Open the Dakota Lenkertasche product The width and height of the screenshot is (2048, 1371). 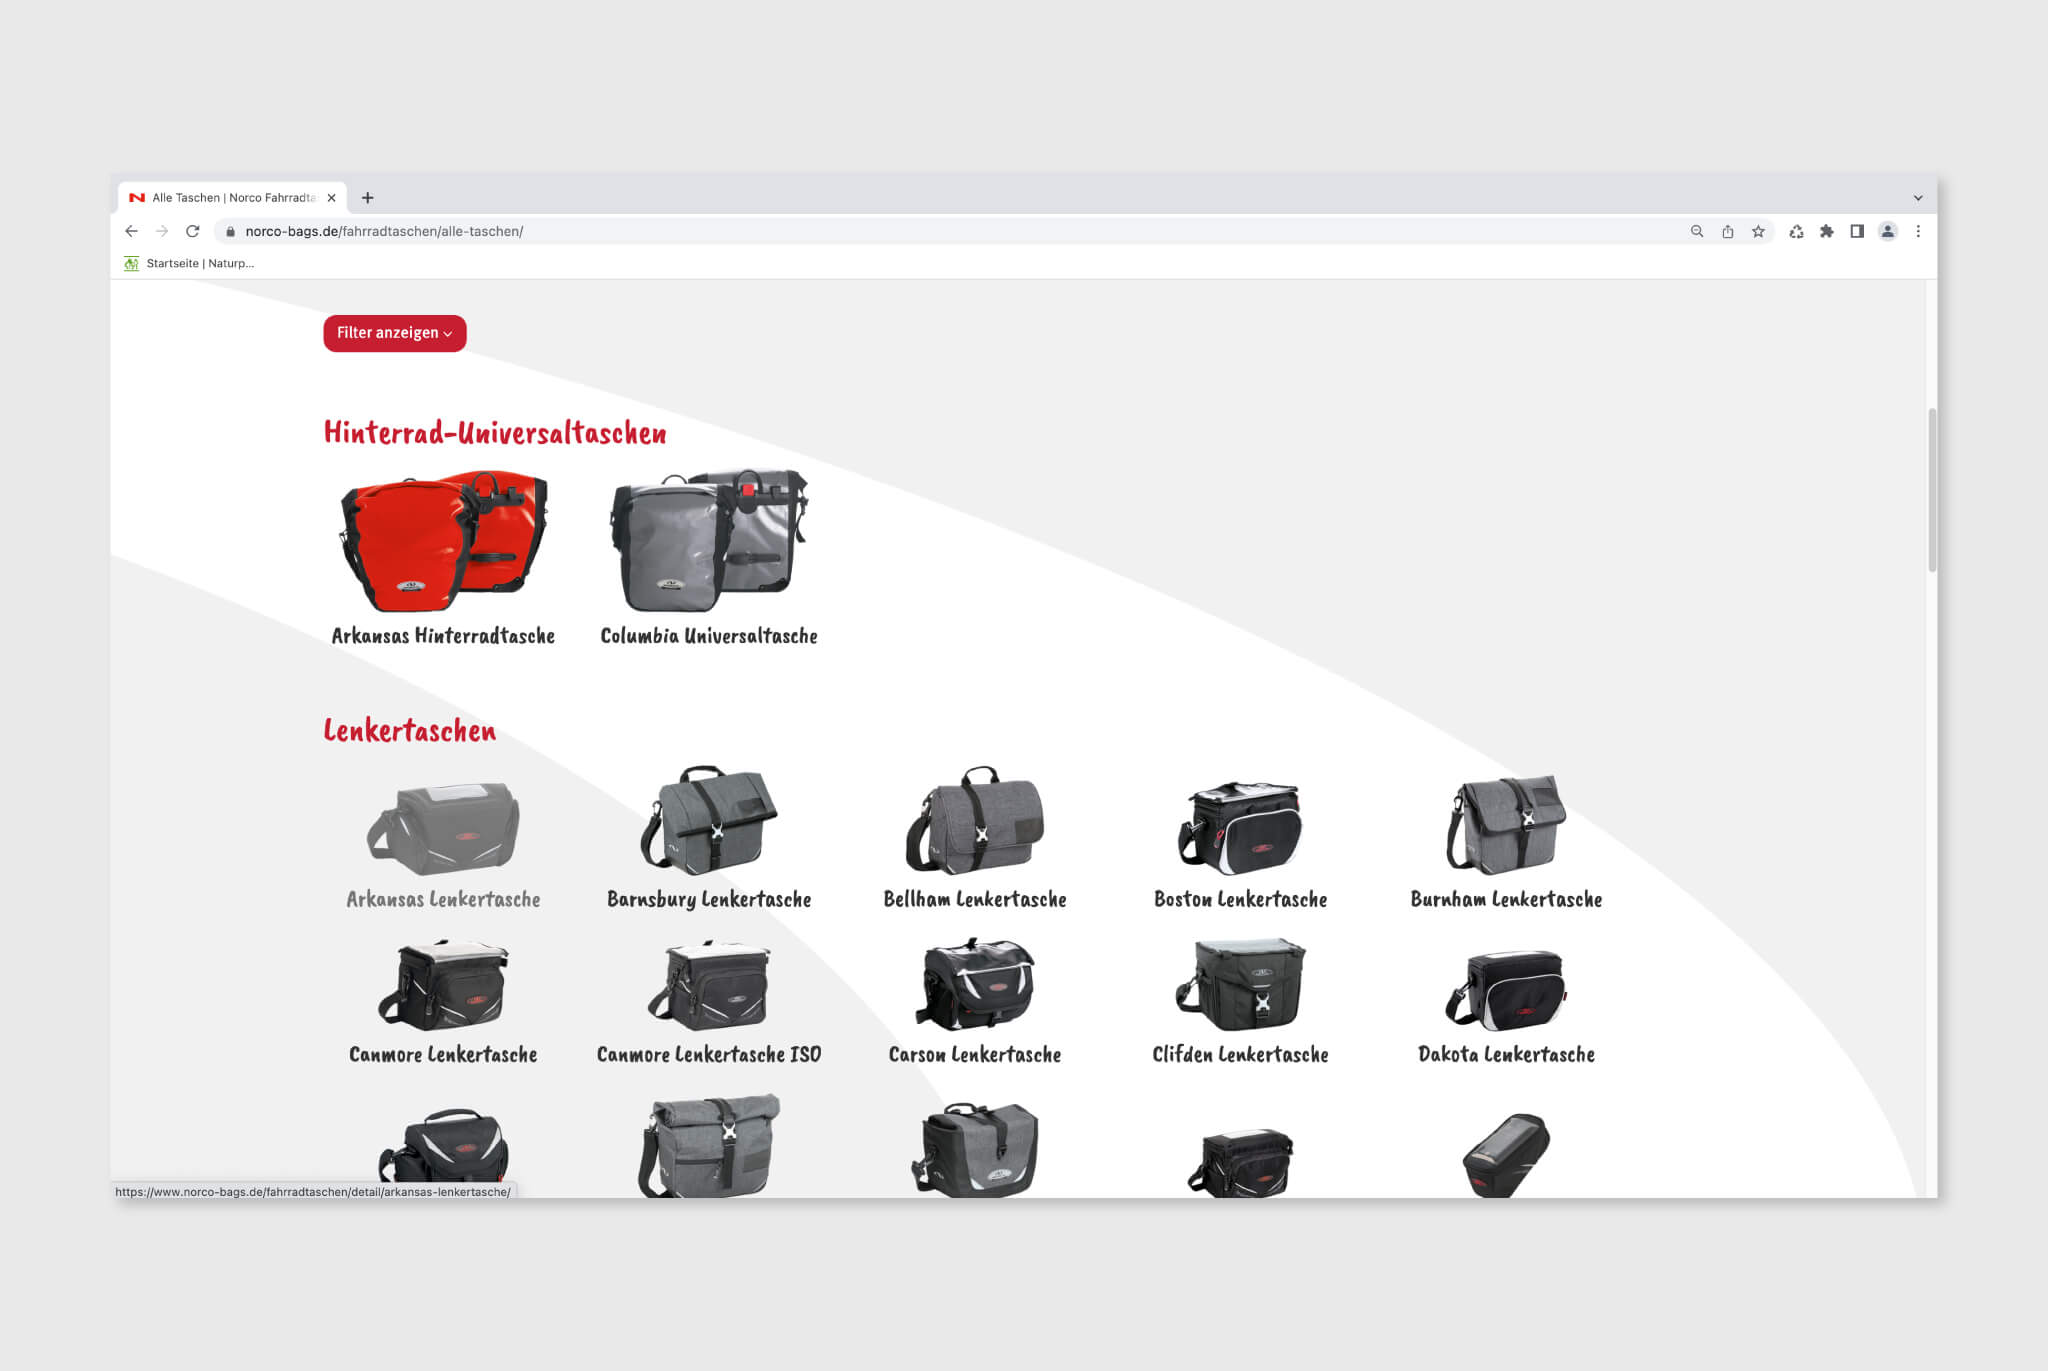point(1506,1054)
